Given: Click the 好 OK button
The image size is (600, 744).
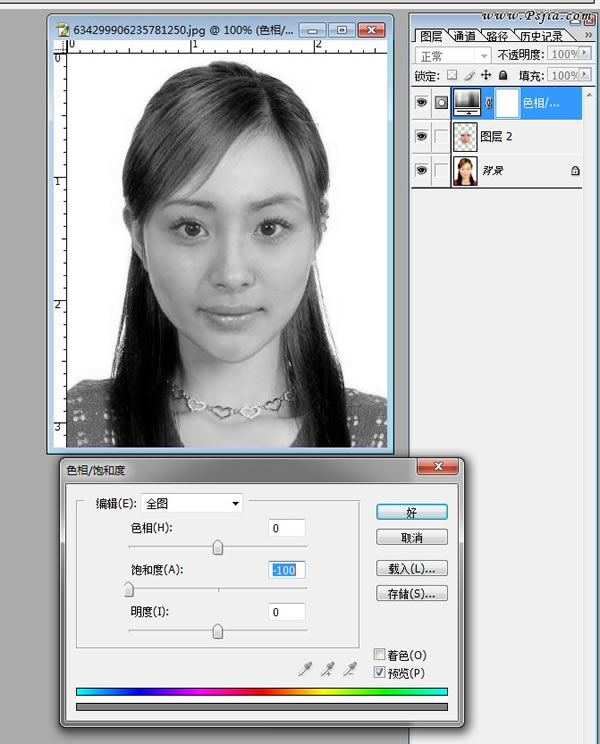Looking at the screenshot, I should click(411, 511).
